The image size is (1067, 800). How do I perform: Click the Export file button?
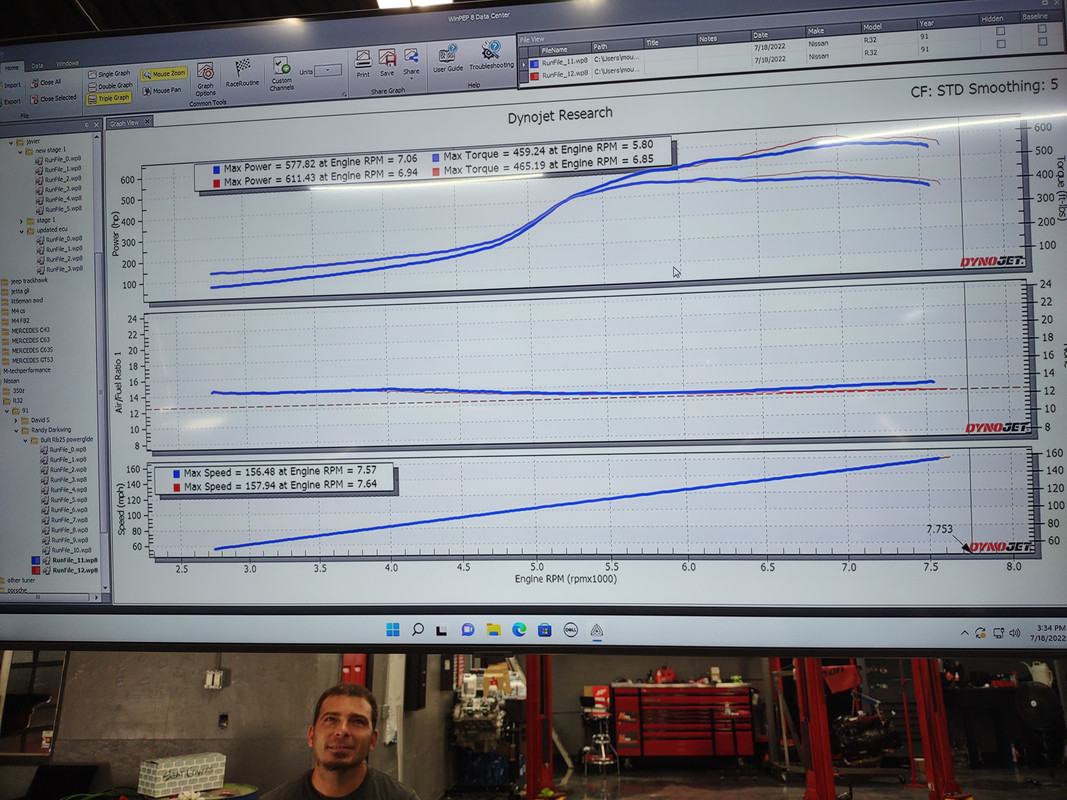[x=11, y=102]
